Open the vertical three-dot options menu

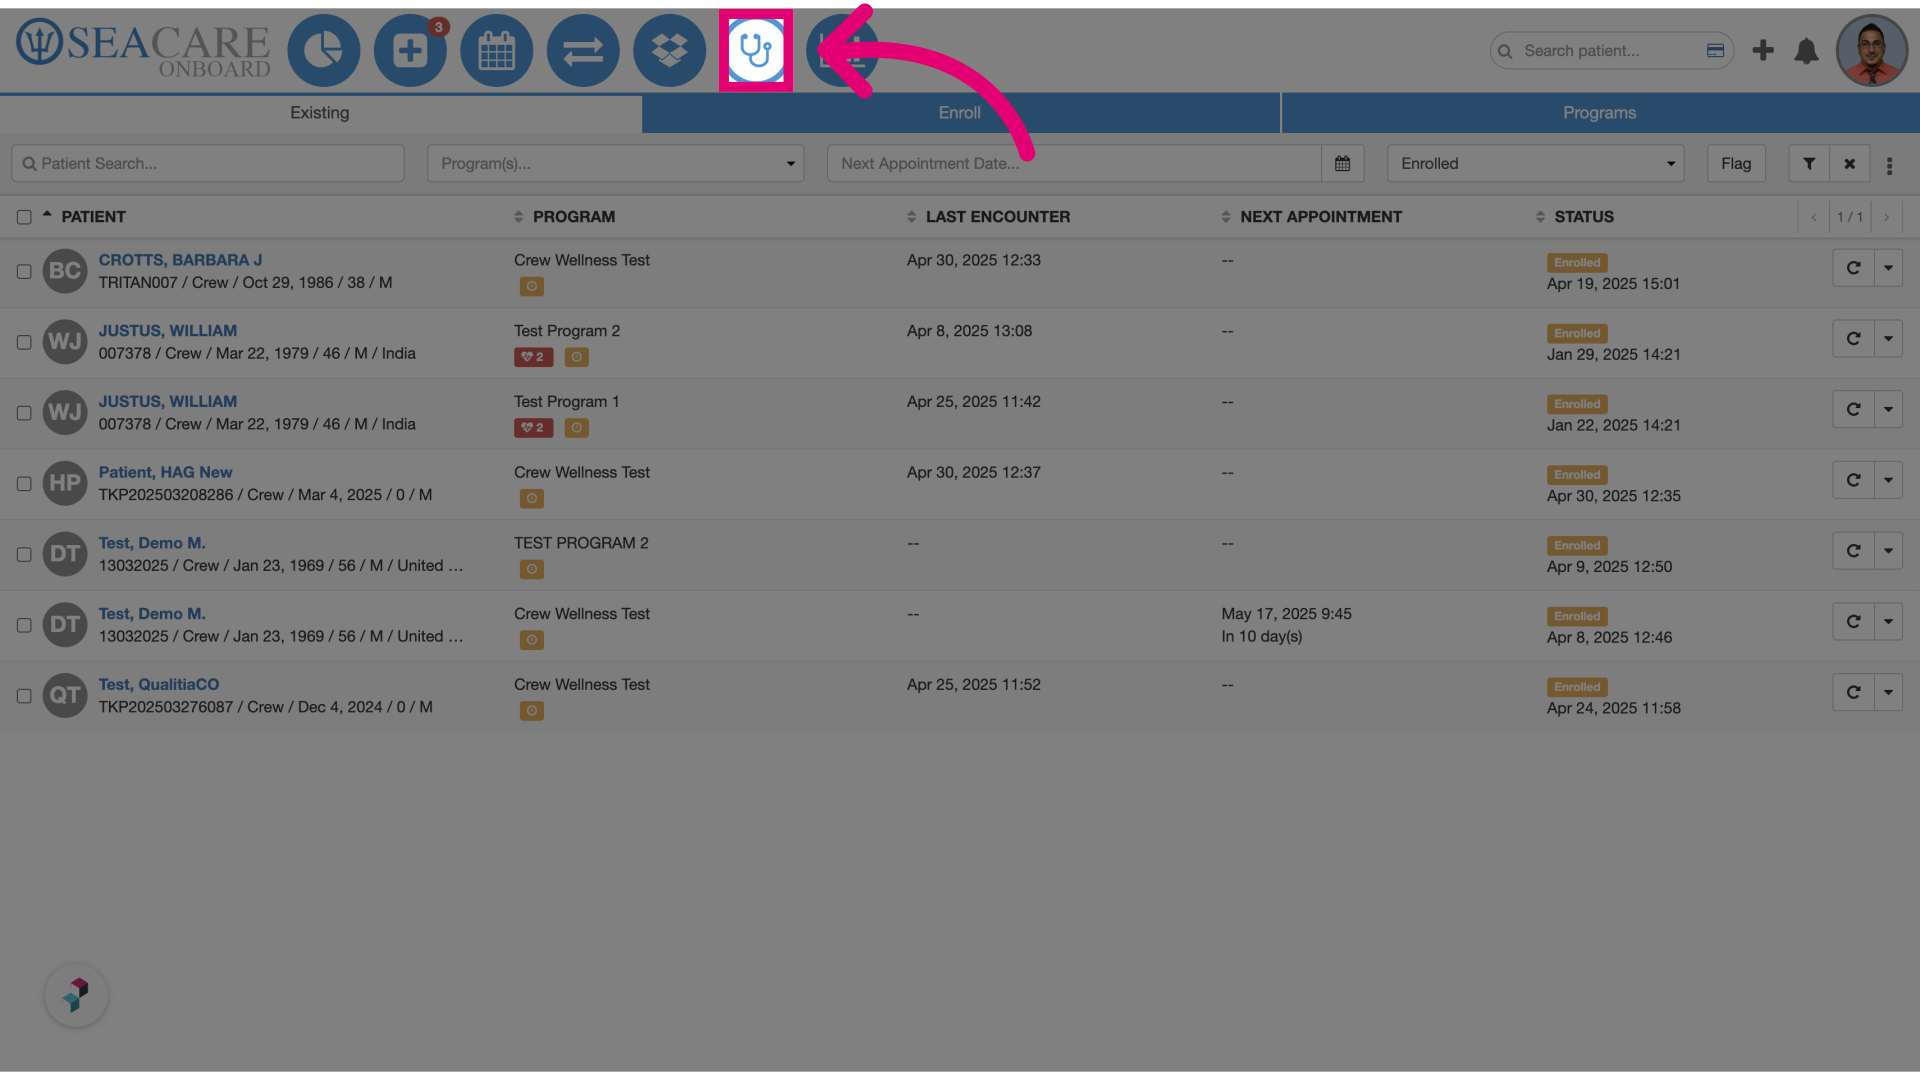click(x=1889, y=166)
